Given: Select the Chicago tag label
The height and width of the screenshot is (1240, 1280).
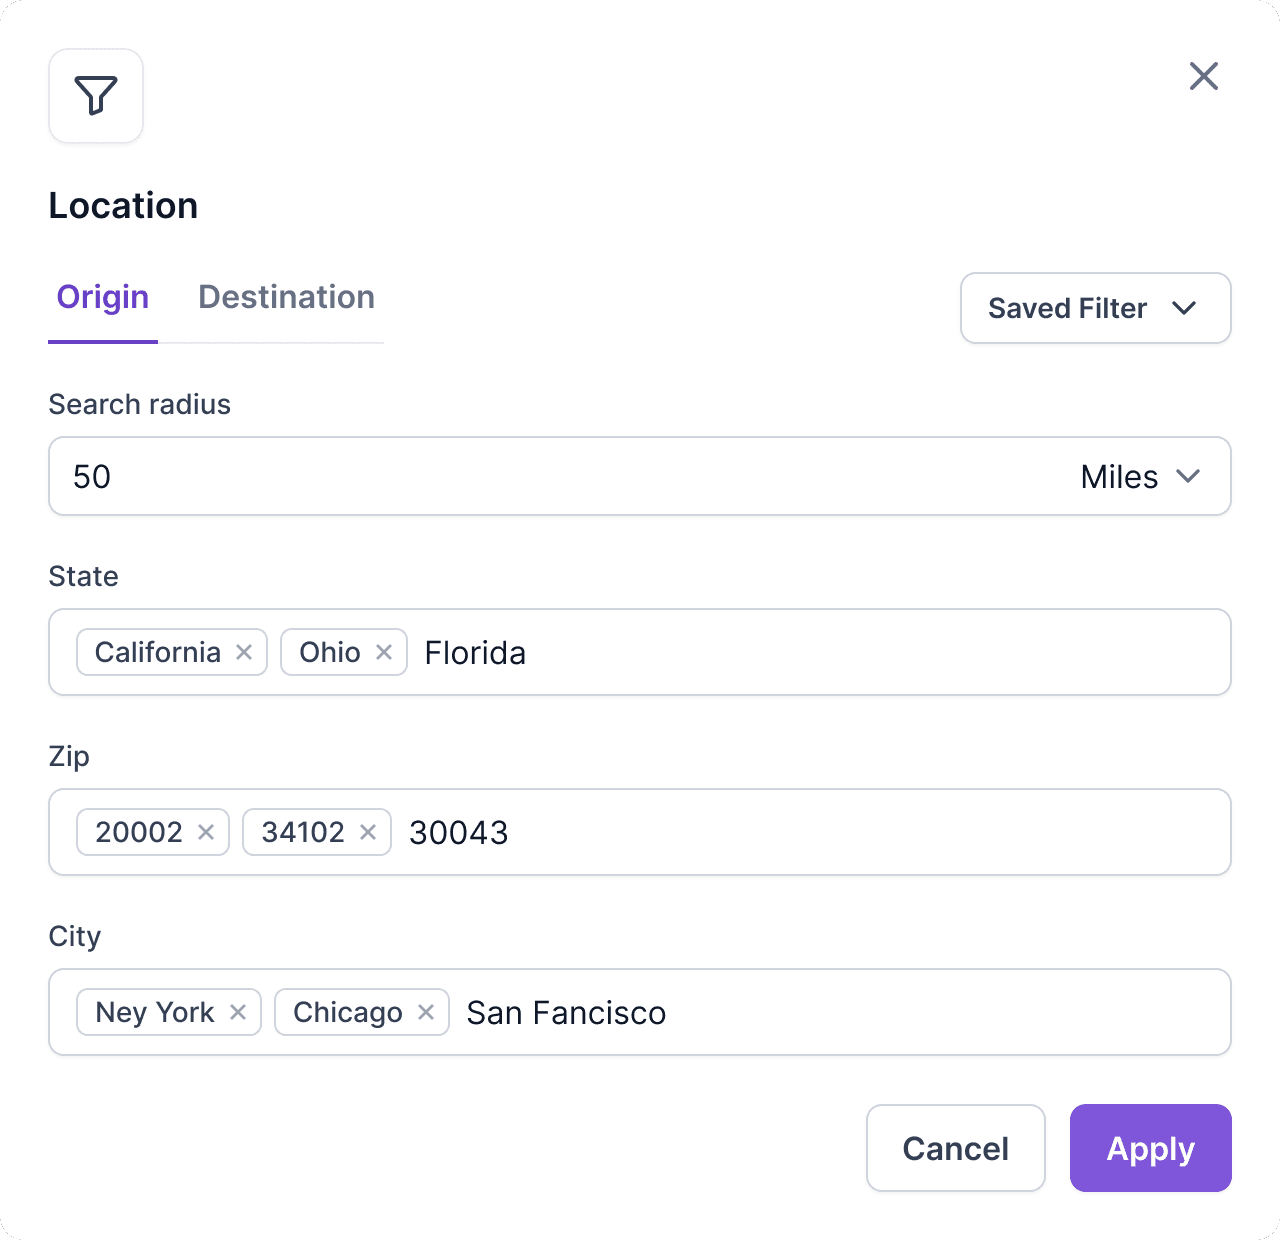Looking at the screenshot, I should click(348, 1012).
